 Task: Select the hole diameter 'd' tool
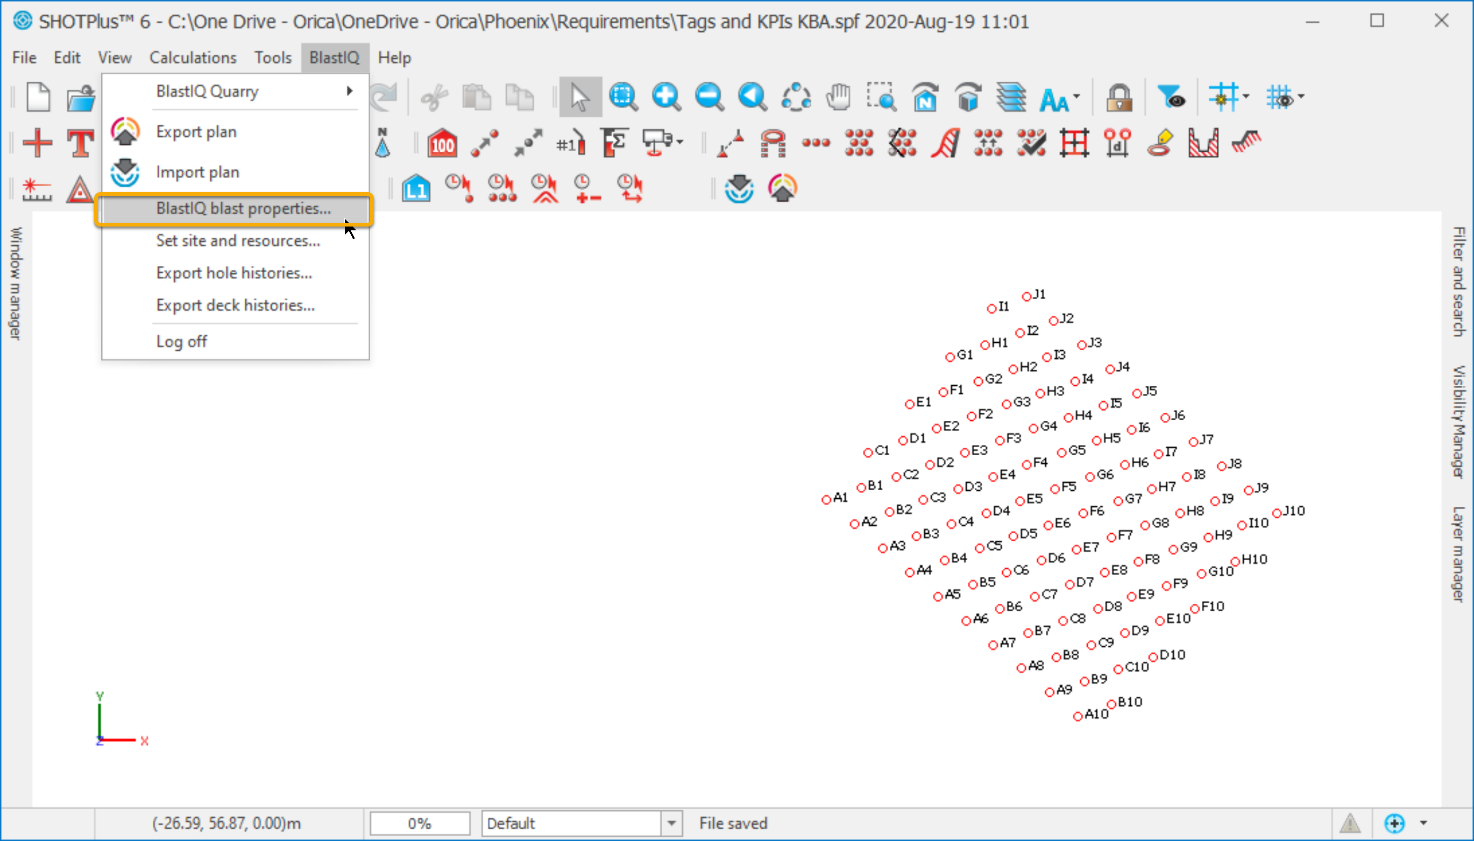pos(1117,143)
